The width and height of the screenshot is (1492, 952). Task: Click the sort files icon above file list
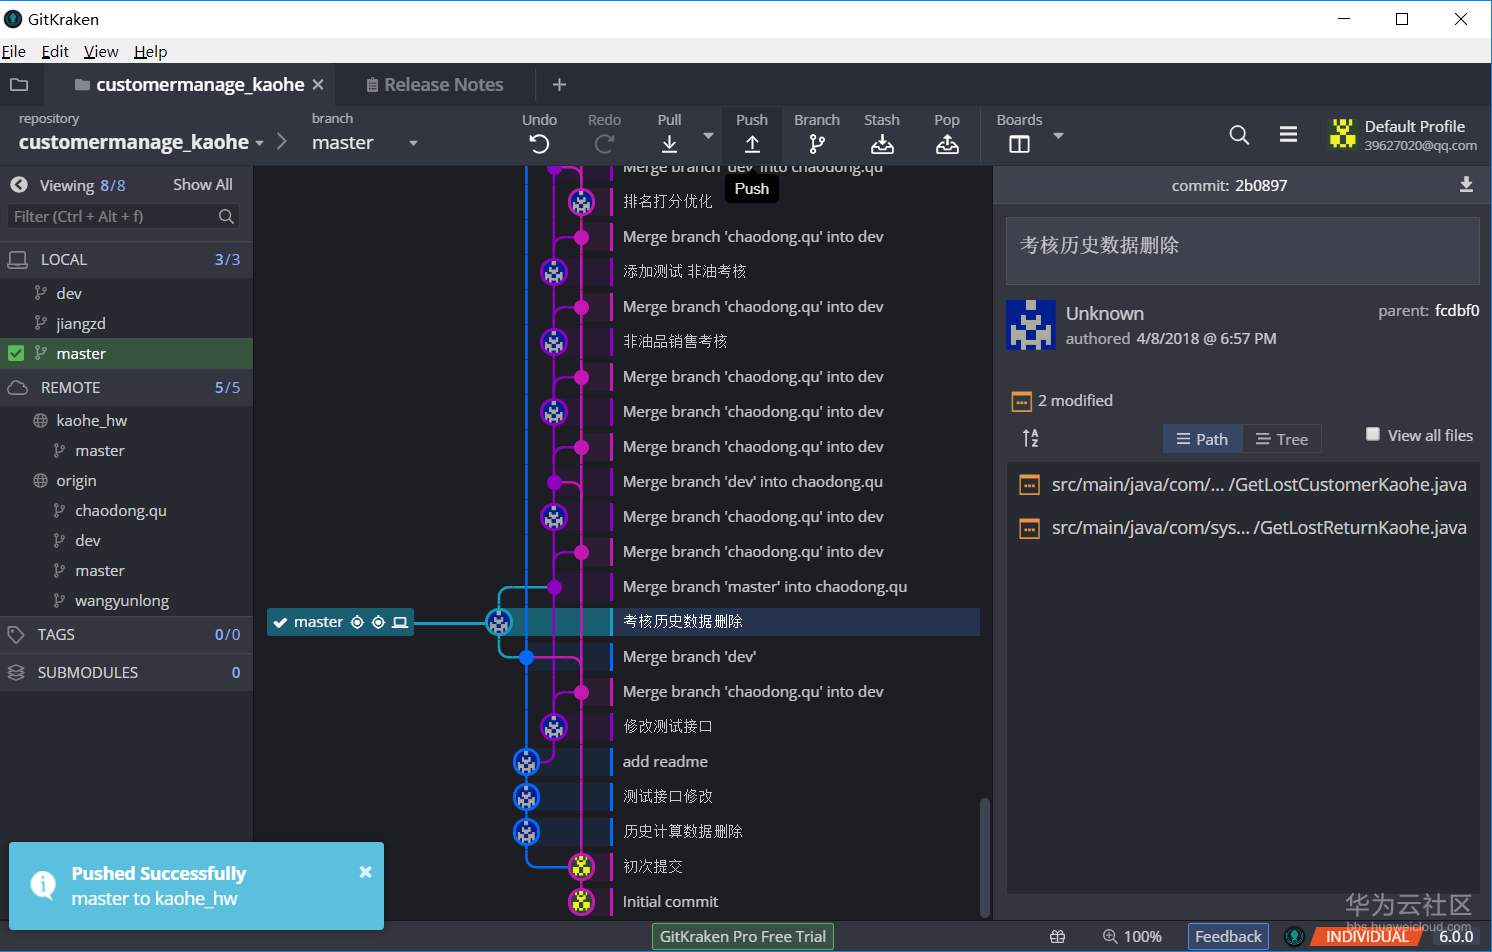[1030, 438]
